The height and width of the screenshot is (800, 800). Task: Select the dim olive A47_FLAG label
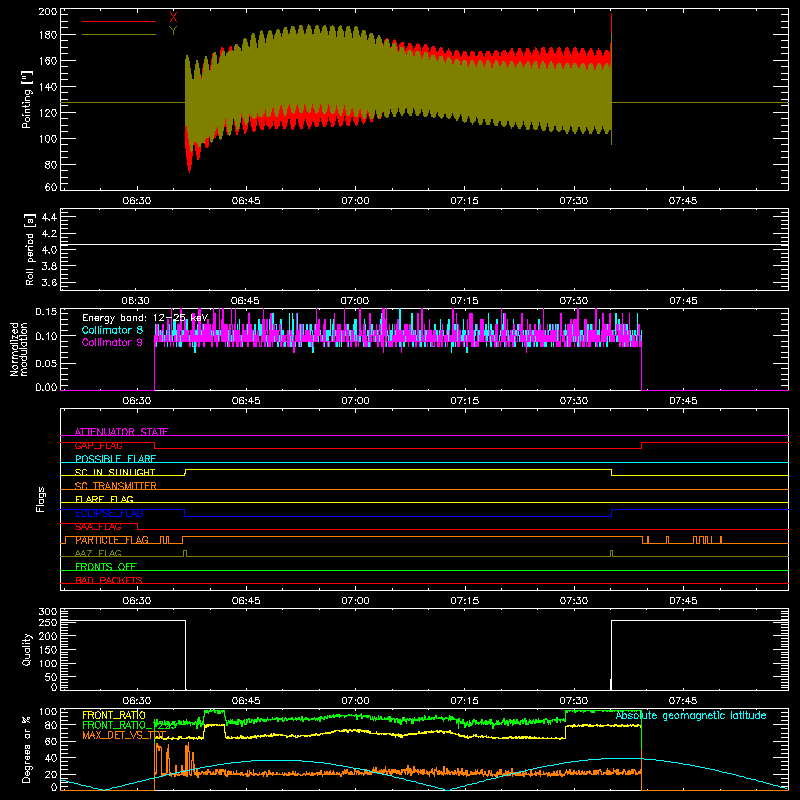(98, 553)
